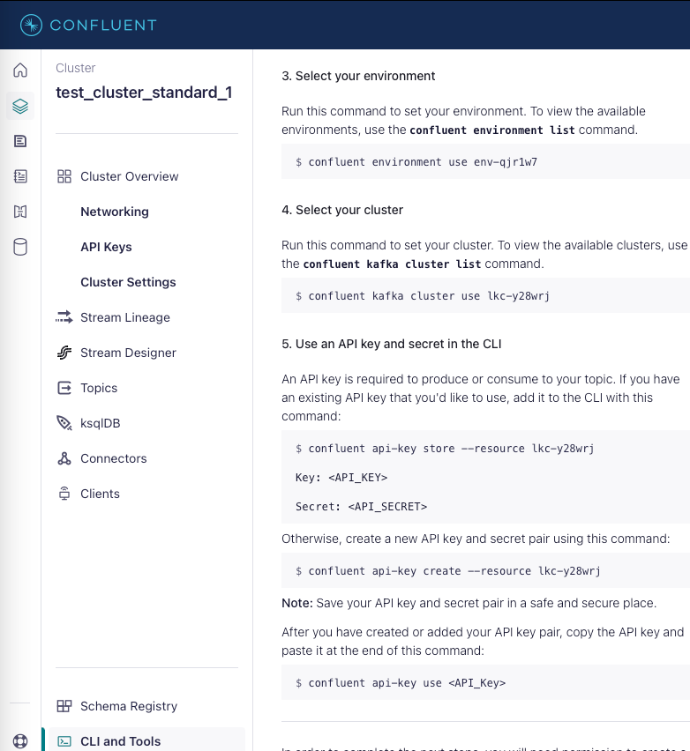Click heading 4. Select your cluster
Image resolution: width=690 pixels, height=751 pixels.
tap(342, 210)
